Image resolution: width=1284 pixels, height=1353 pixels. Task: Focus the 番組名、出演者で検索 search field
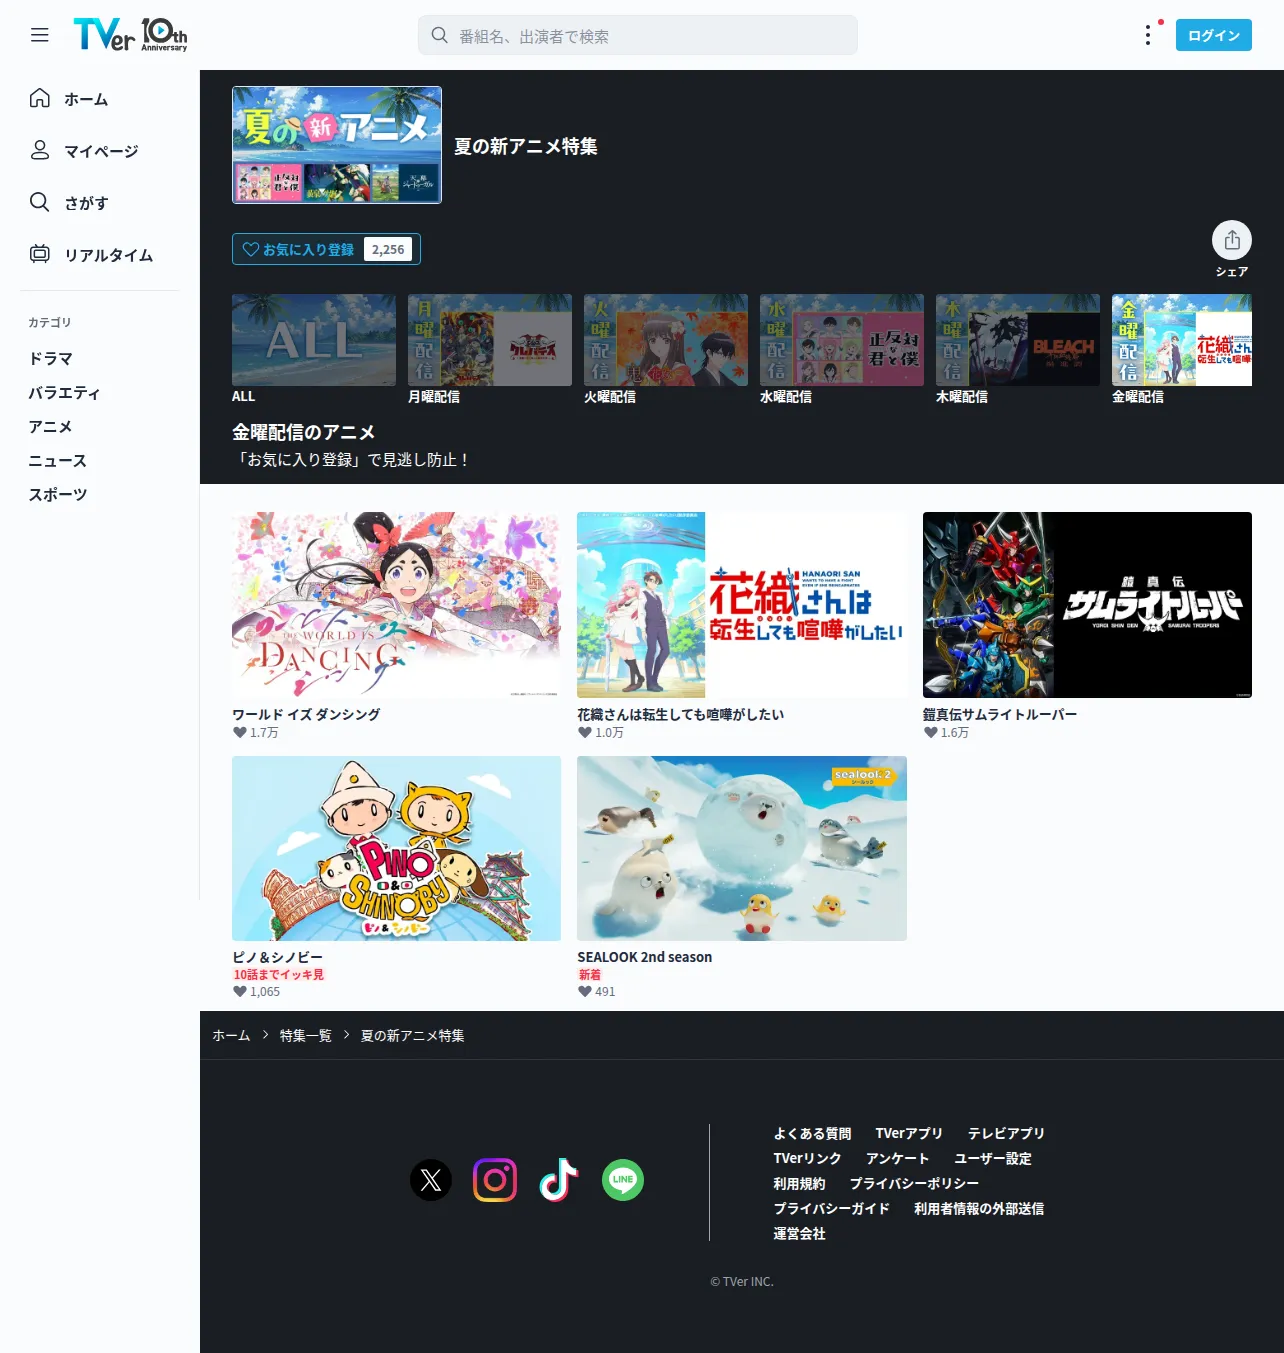pos(638,35)
